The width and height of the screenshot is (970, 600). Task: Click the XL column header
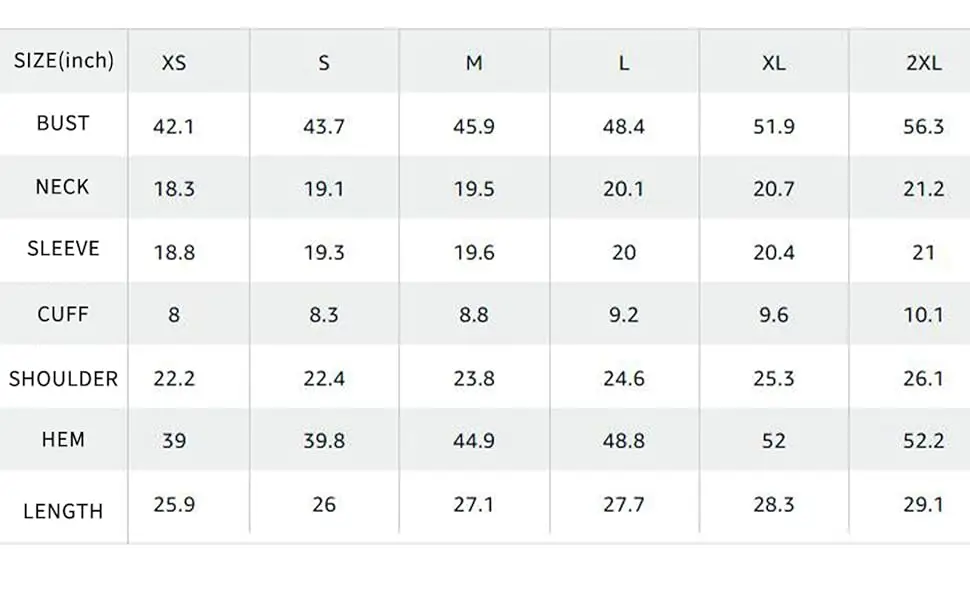(774, 63)
